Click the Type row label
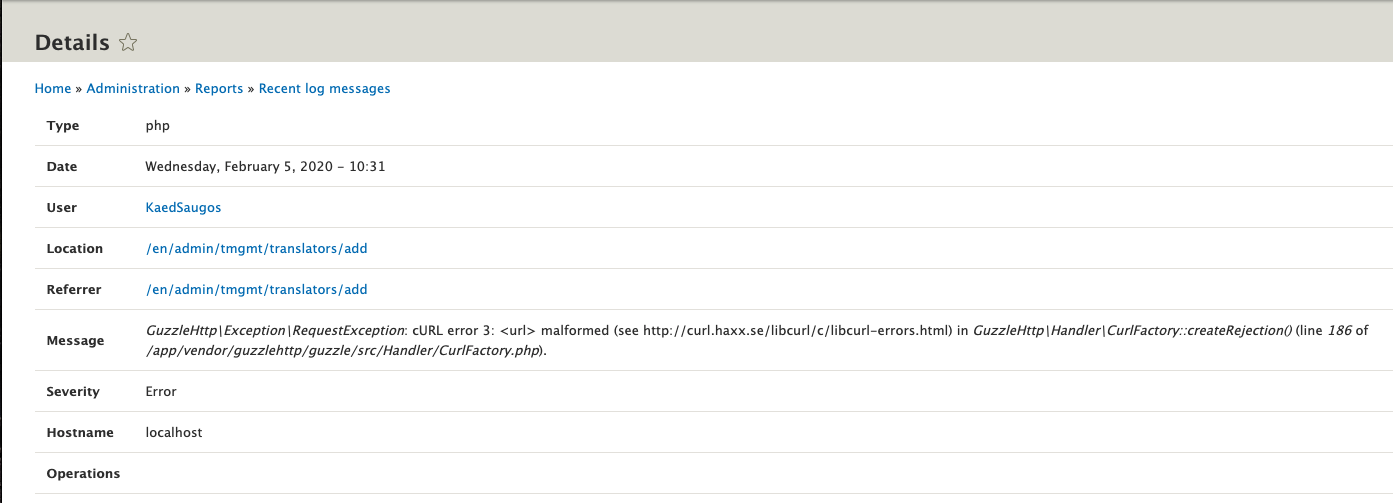This screenshot has height=503, width=1393. pos(63,126)
